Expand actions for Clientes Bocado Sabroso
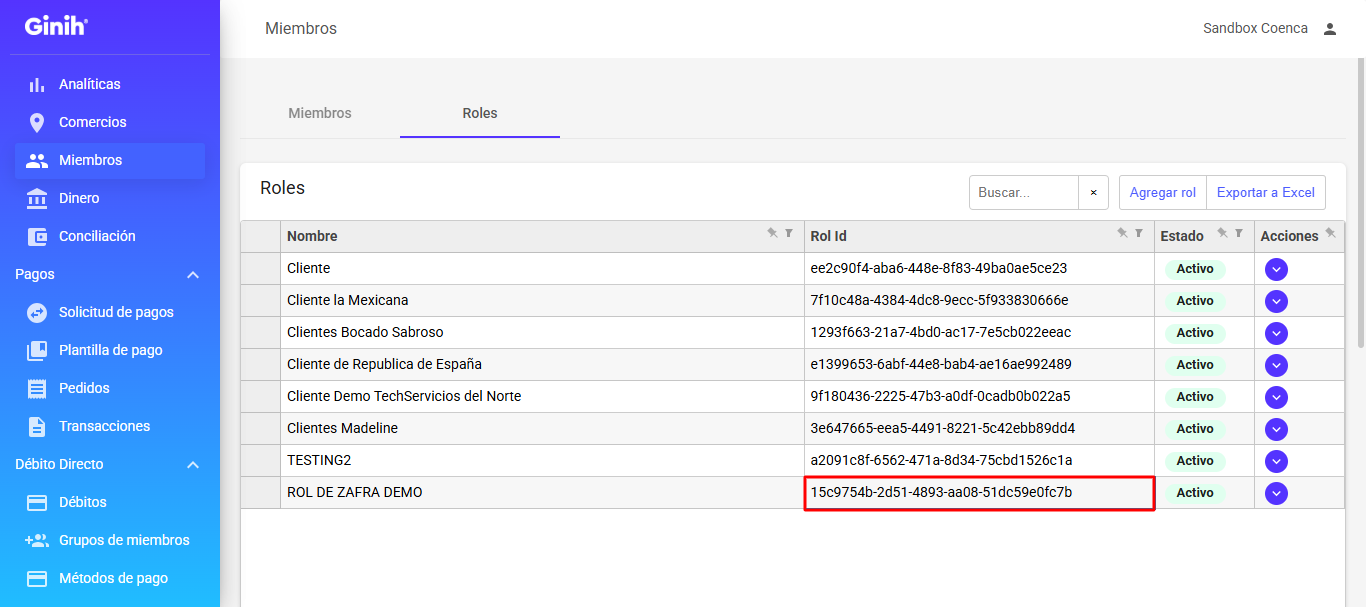 click(1276, 333)
